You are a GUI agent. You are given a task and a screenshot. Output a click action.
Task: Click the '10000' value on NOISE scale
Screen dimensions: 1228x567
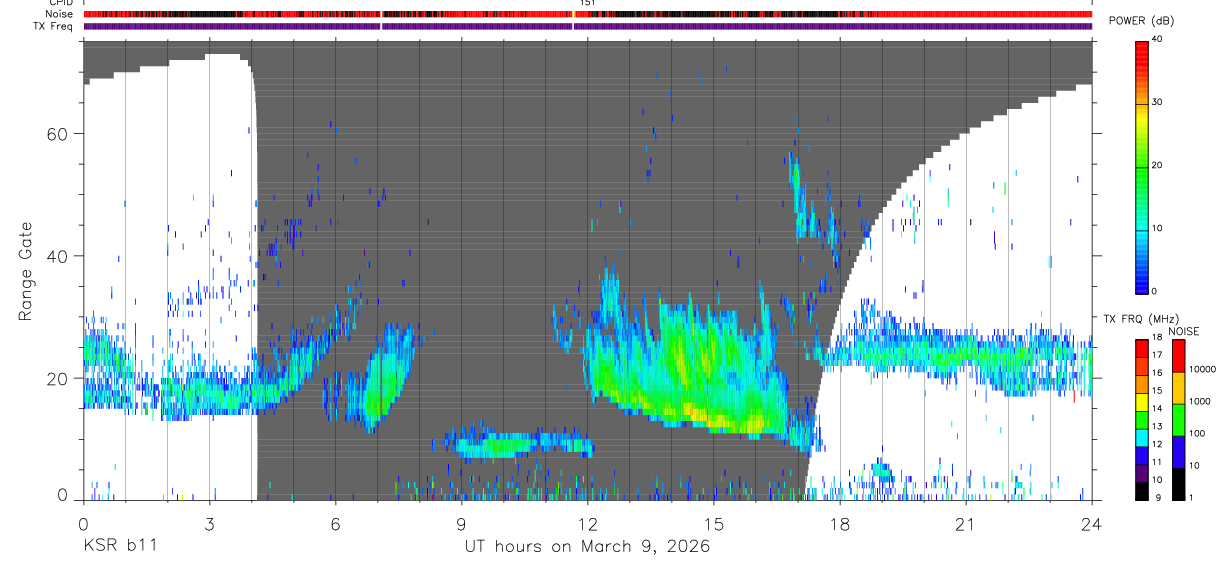click(x=1202, y=369)
